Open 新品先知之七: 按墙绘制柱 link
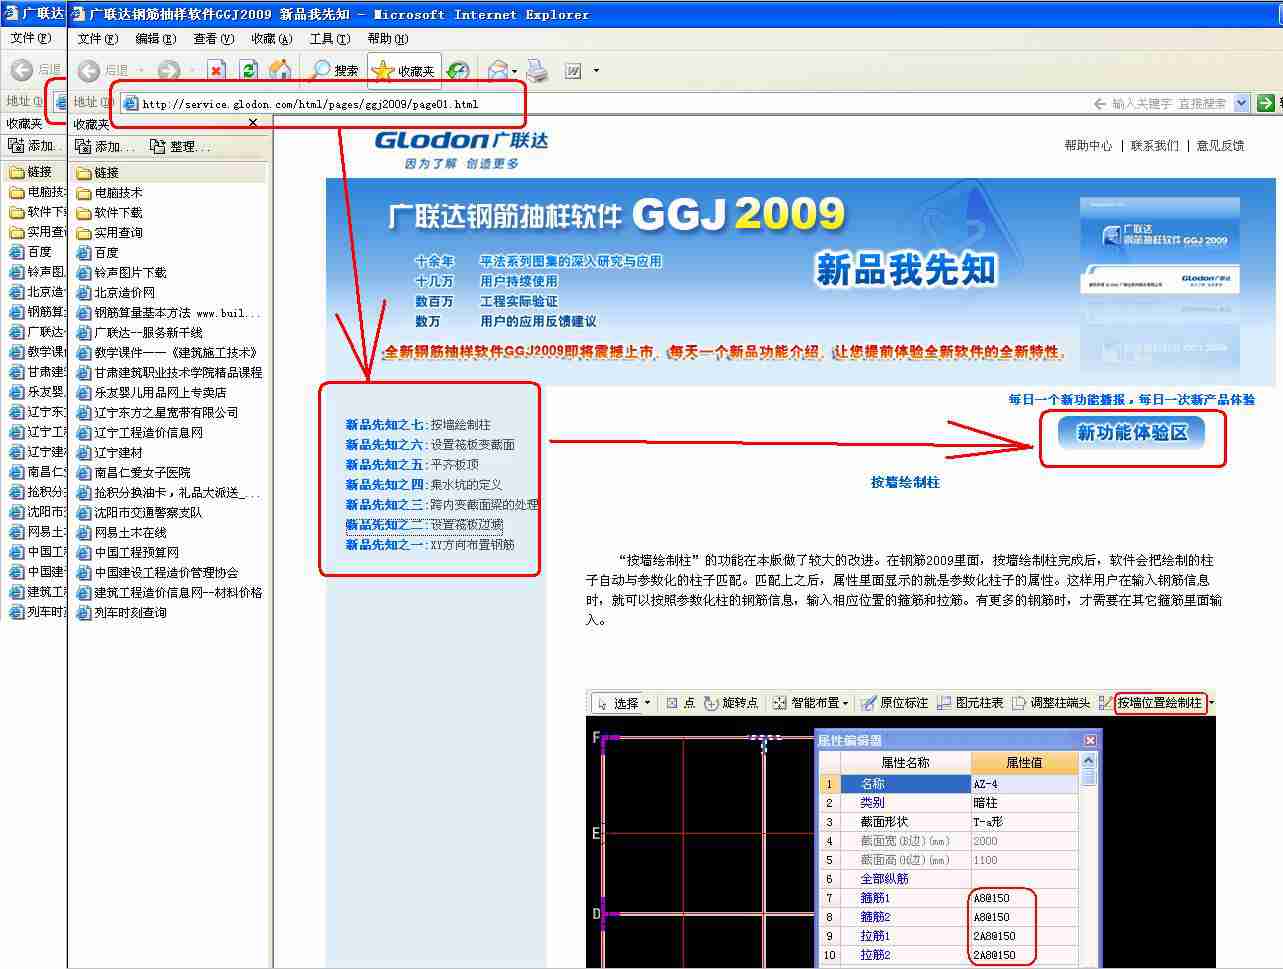This screenshot has height=969, width=1283. pyautogui.click(x=418, y=425)
